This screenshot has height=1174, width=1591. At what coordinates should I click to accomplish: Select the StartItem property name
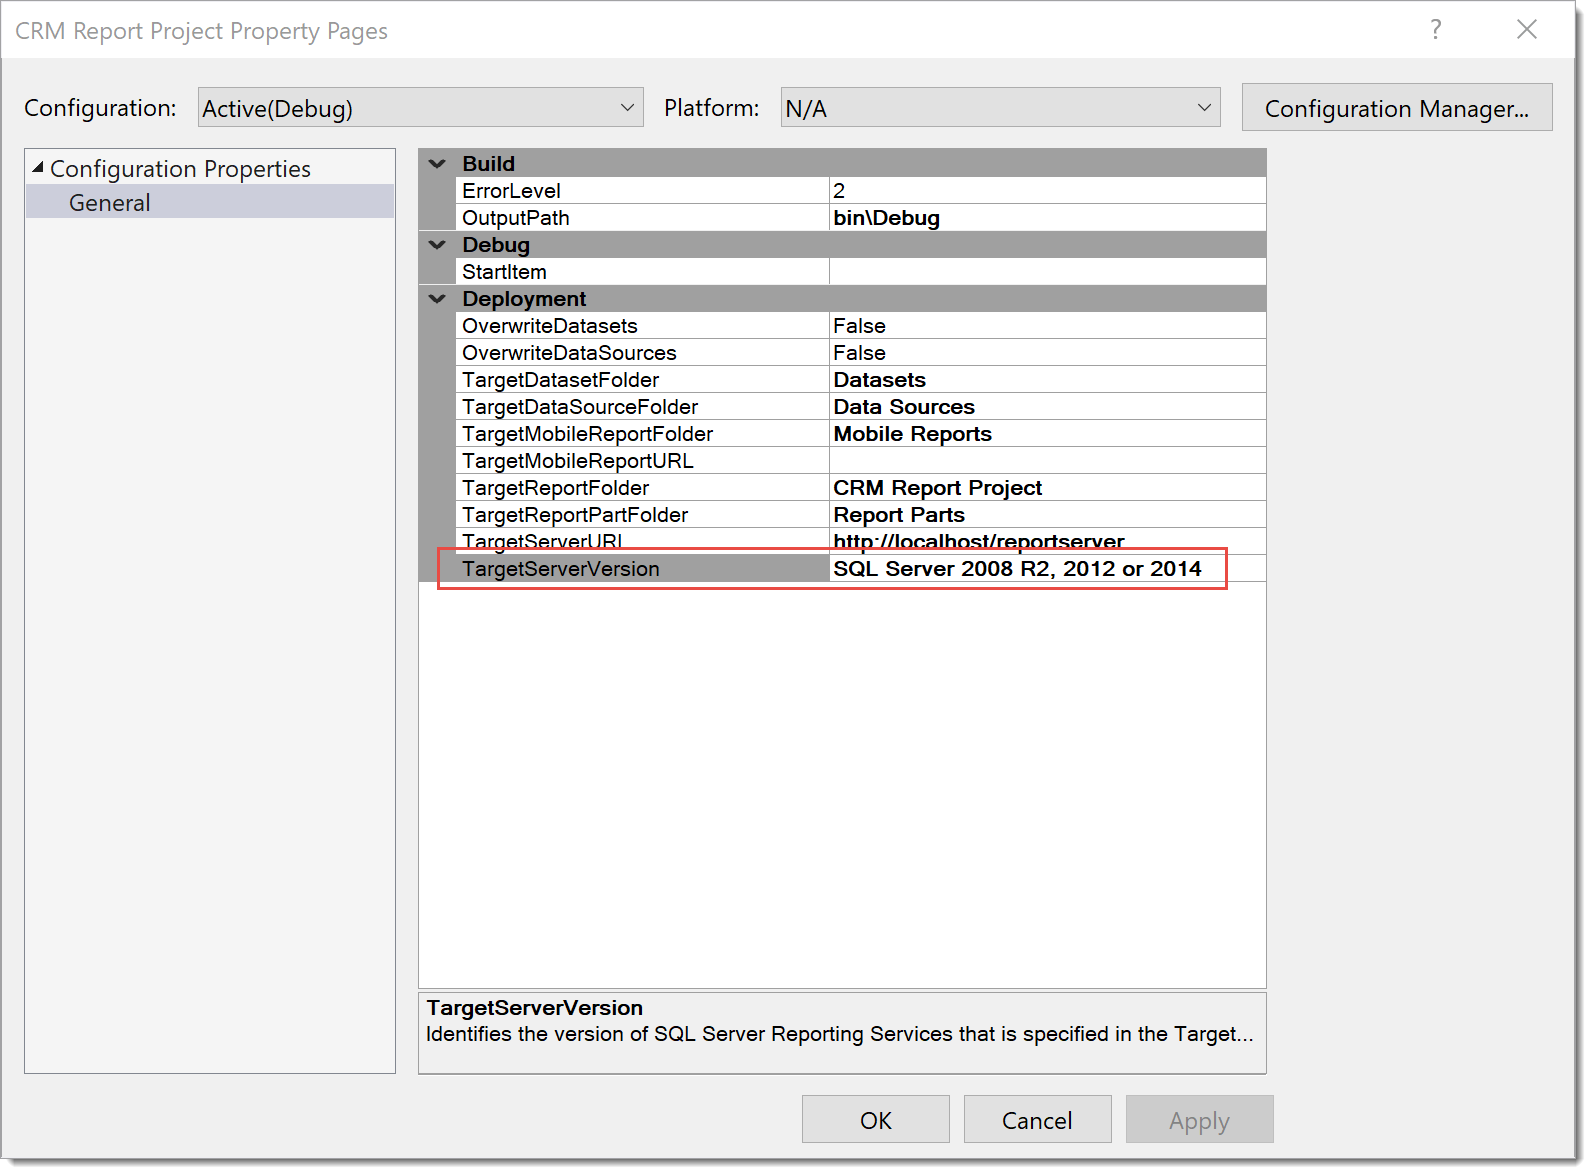click(x=643, y=271)
